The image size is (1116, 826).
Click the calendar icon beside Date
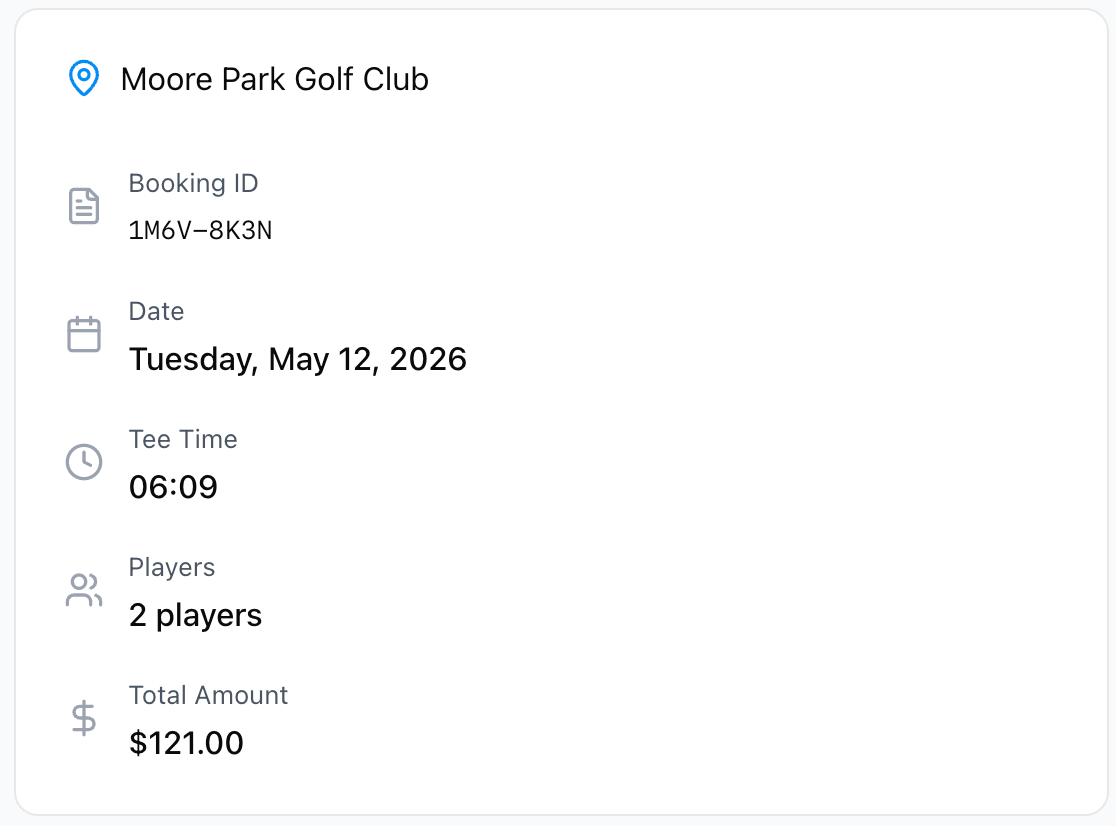click(84, 334)
